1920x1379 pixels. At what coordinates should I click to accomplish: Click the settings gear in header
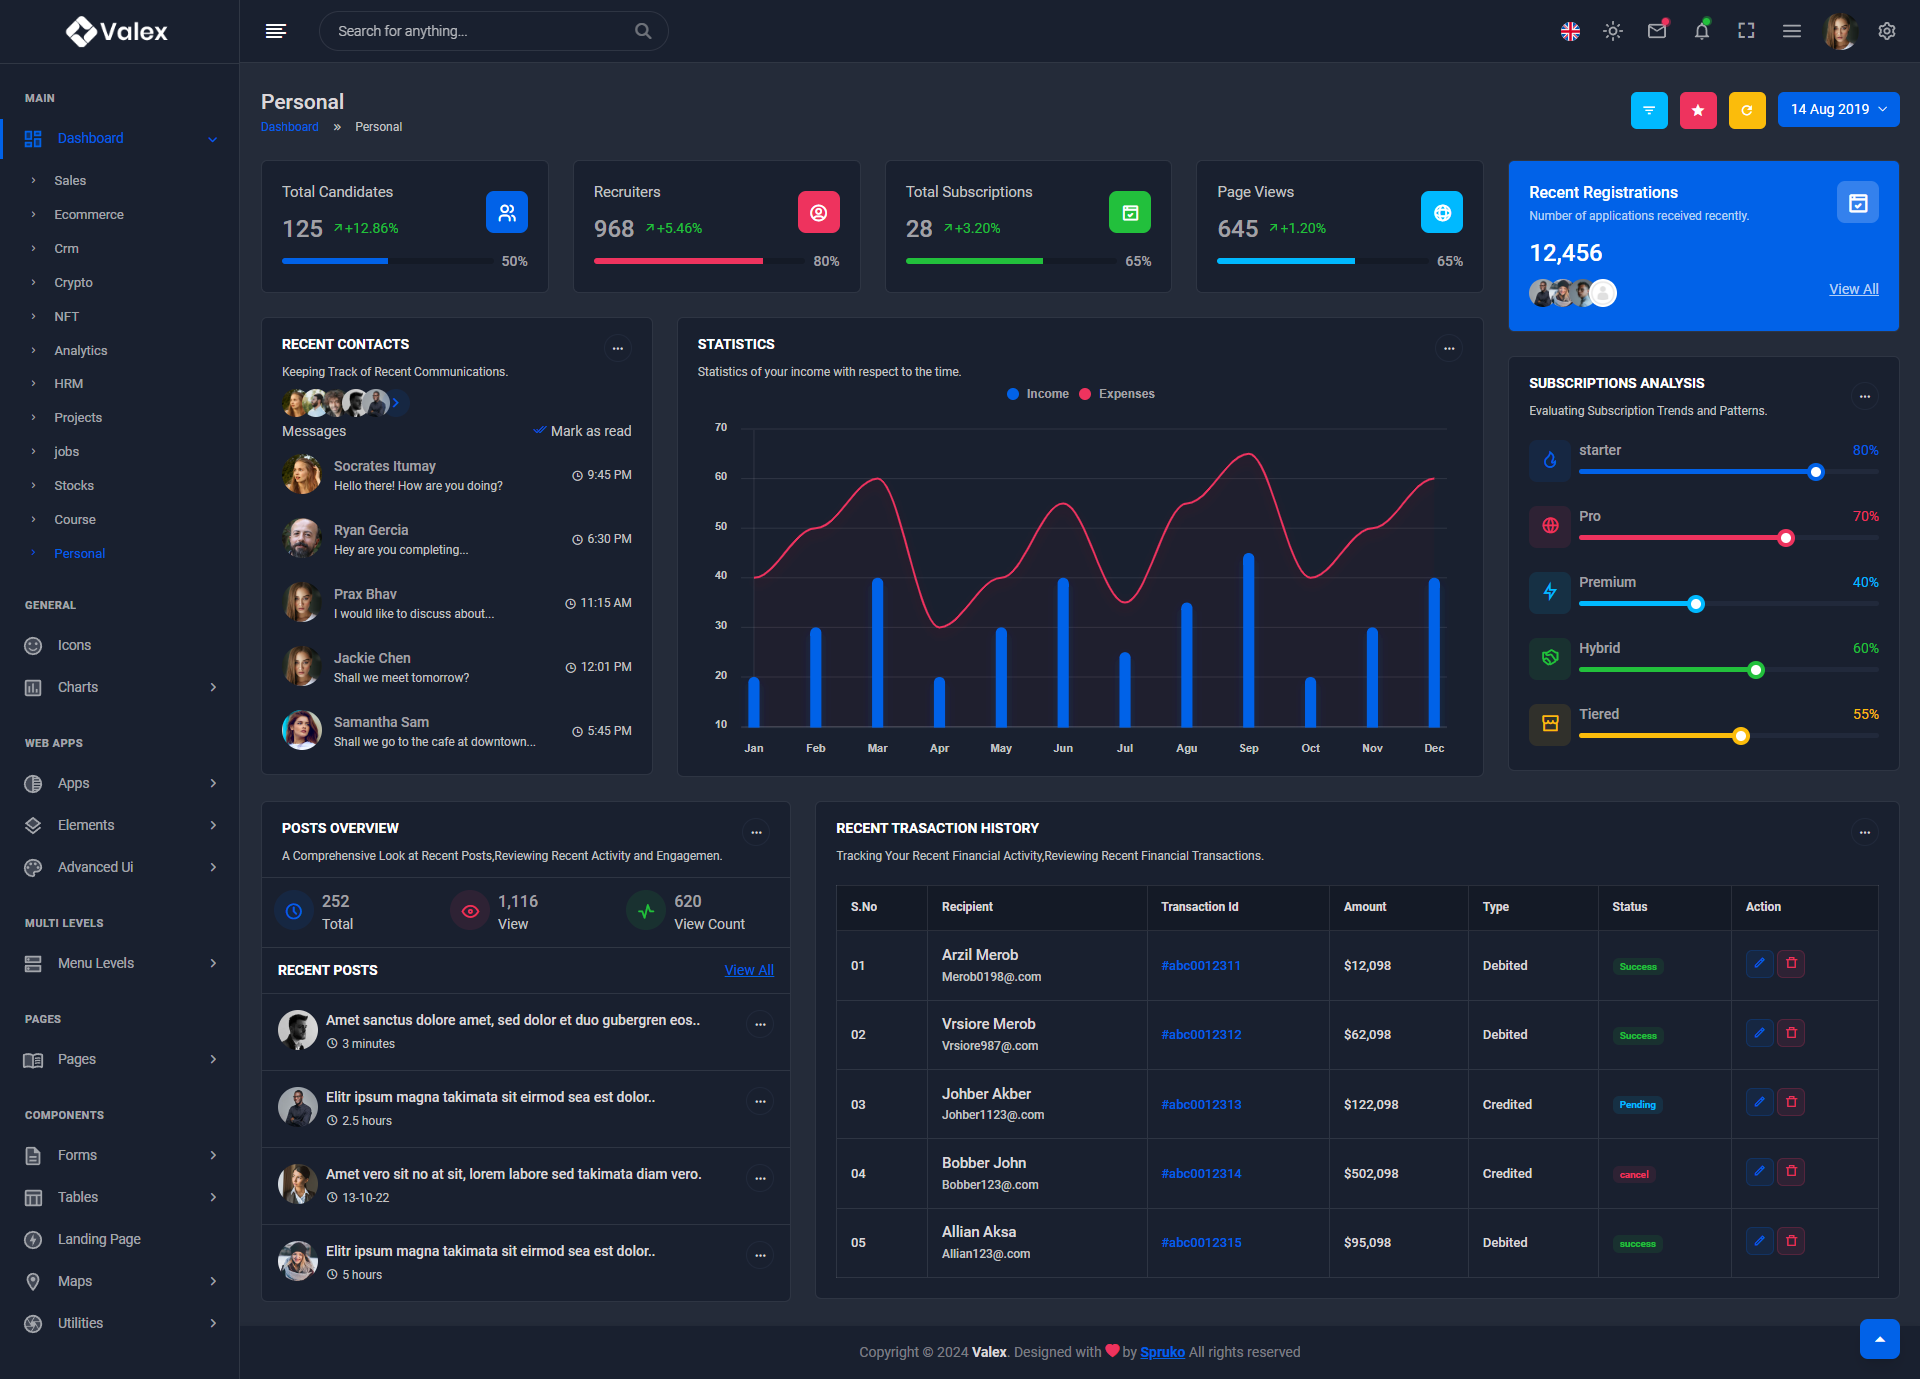tap(1887, 31)
